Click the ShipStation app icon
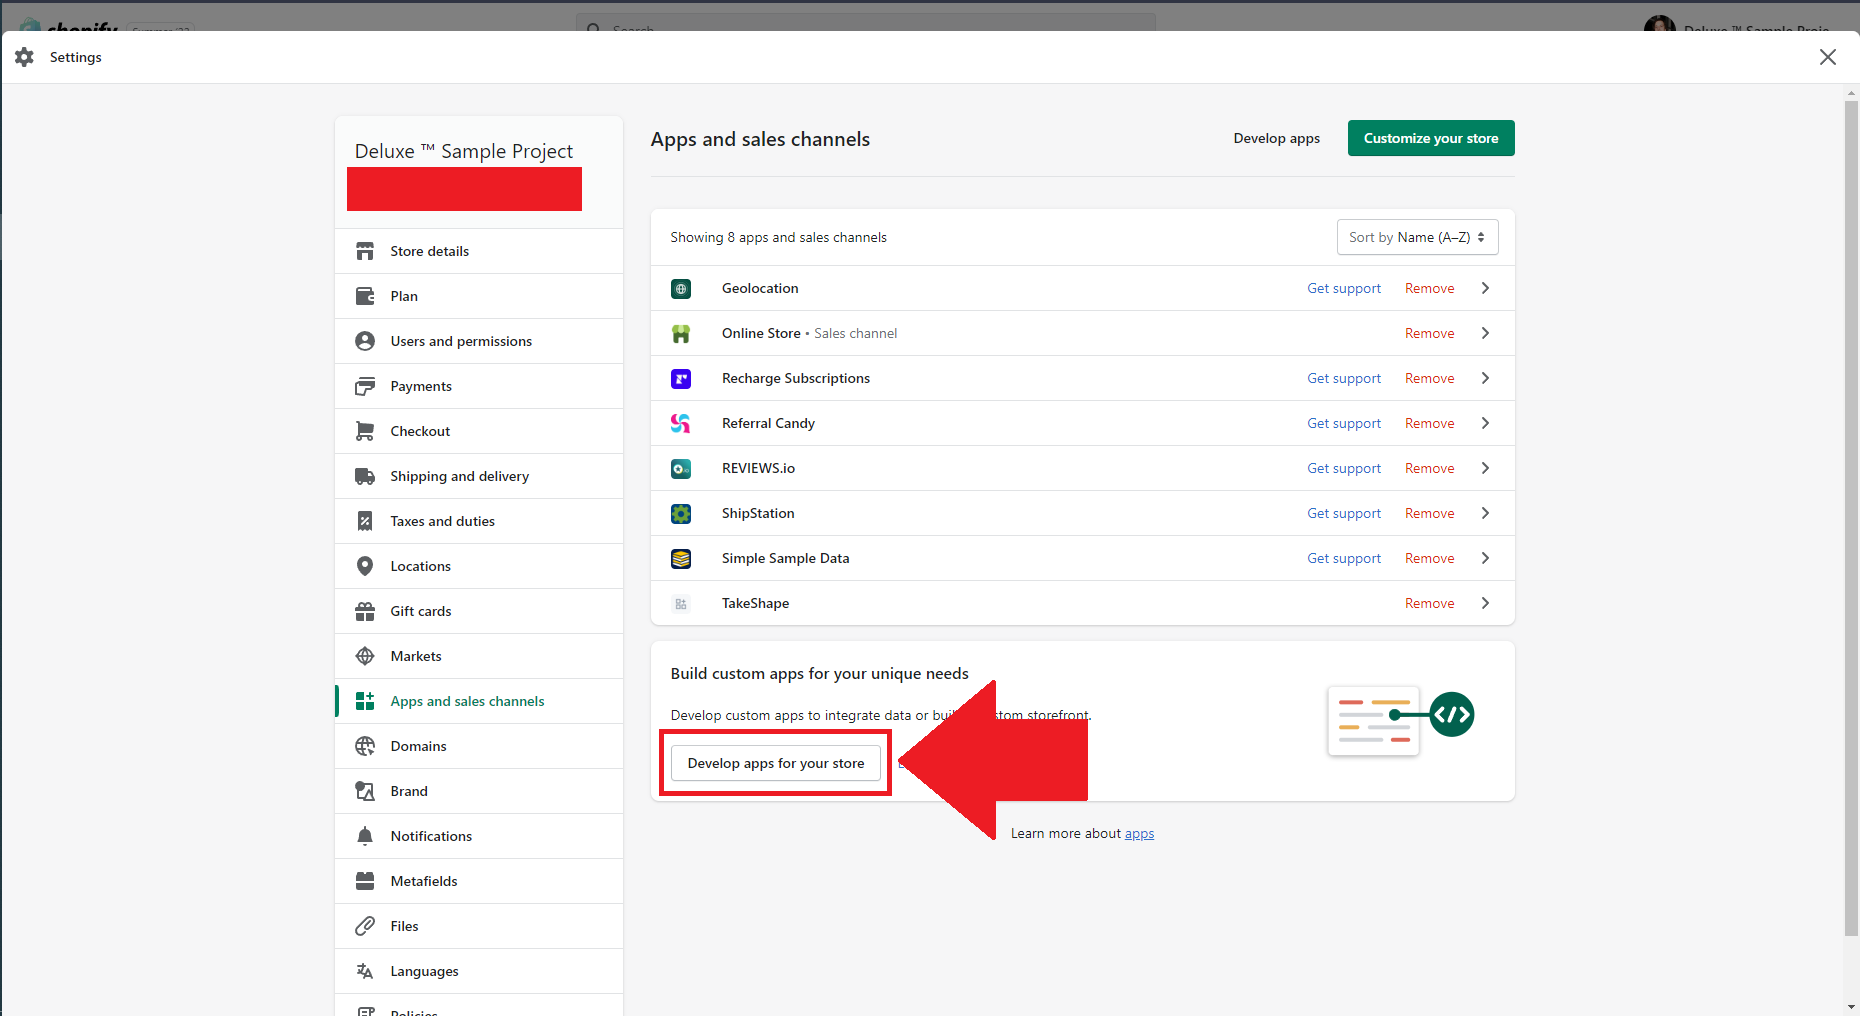The image size is (1860, 1016). (681, 513)
